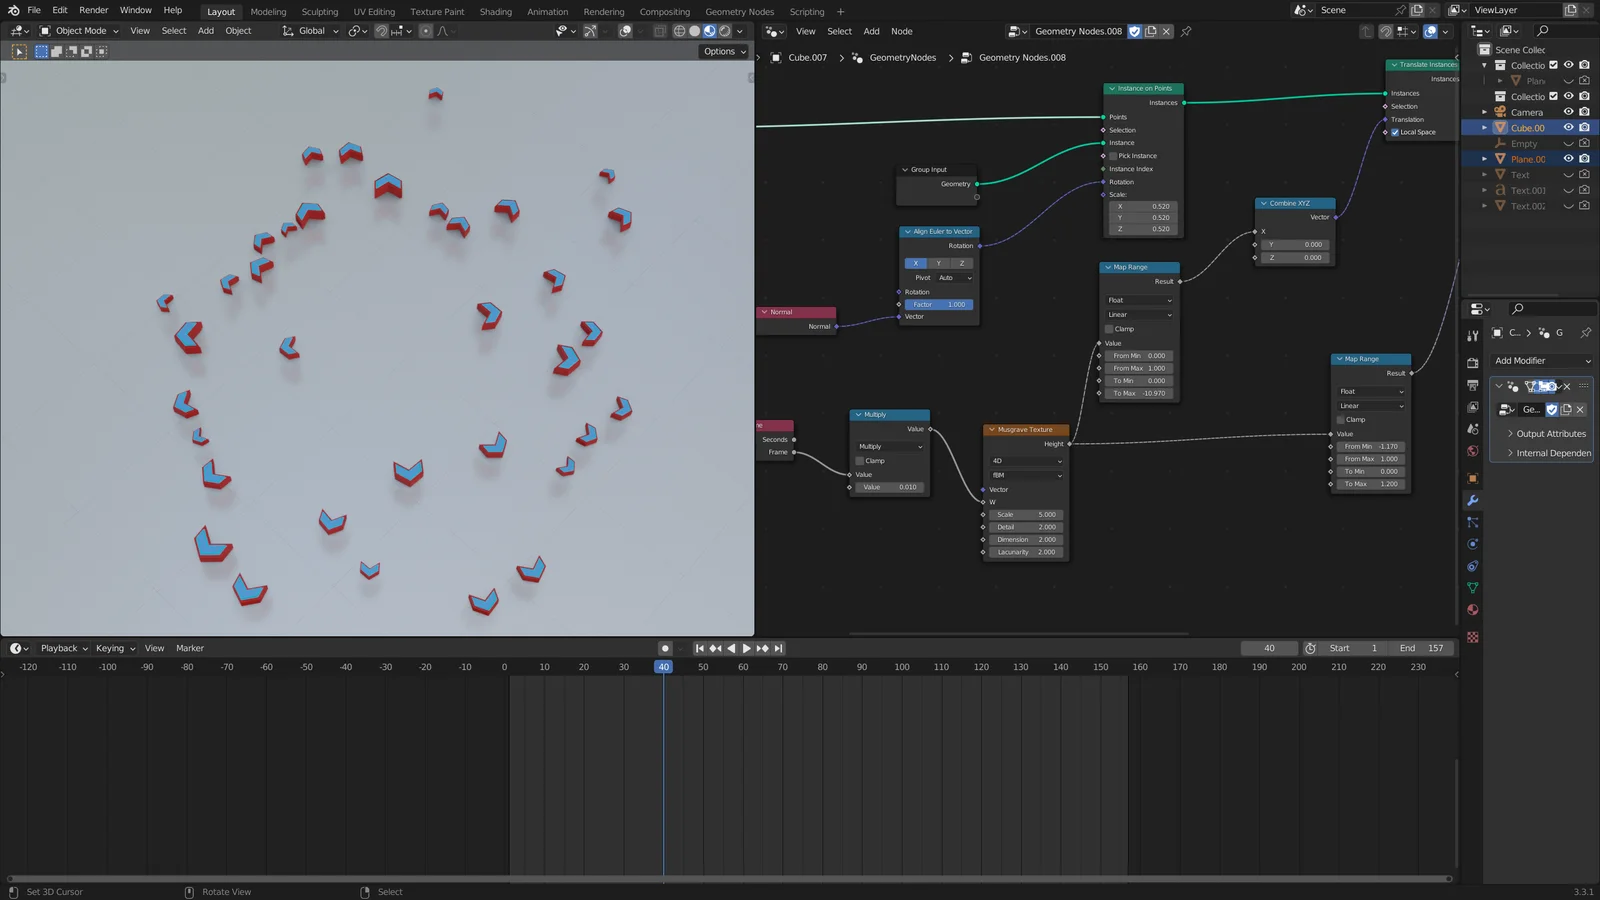Screen dimensions: 1600x900
Task: Adjust the Factor slider in Align Euler to Vector
Action: click(937, 304)
